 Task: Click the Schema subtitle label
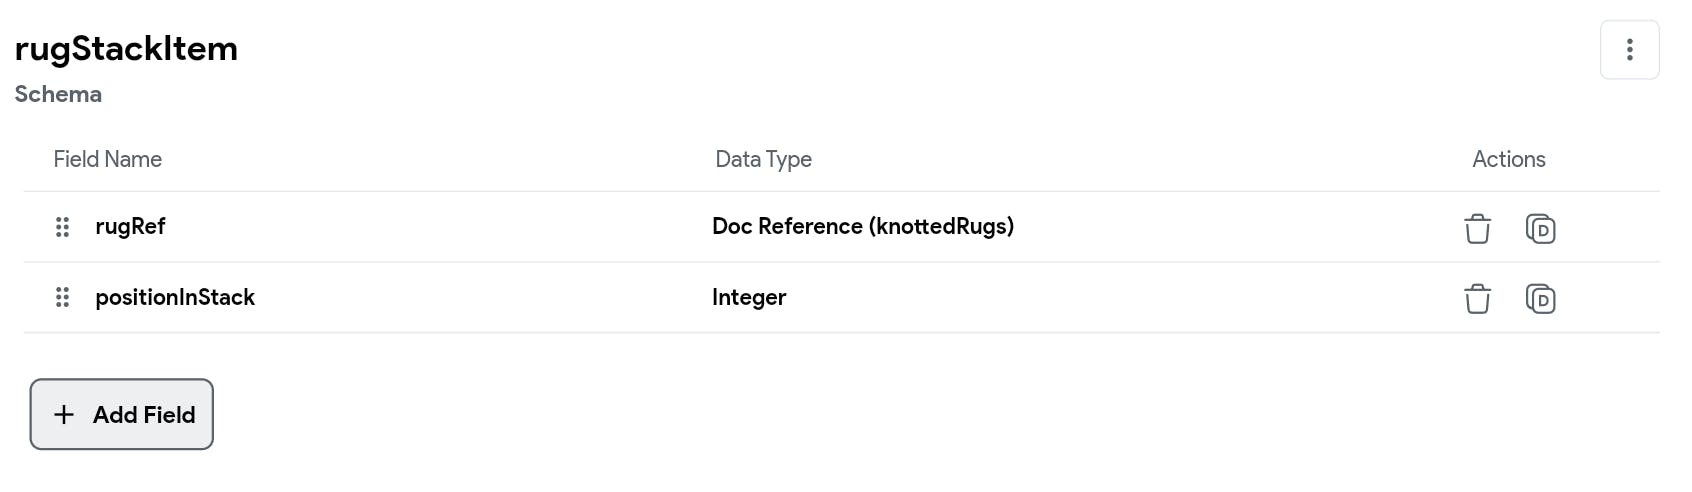58,94
